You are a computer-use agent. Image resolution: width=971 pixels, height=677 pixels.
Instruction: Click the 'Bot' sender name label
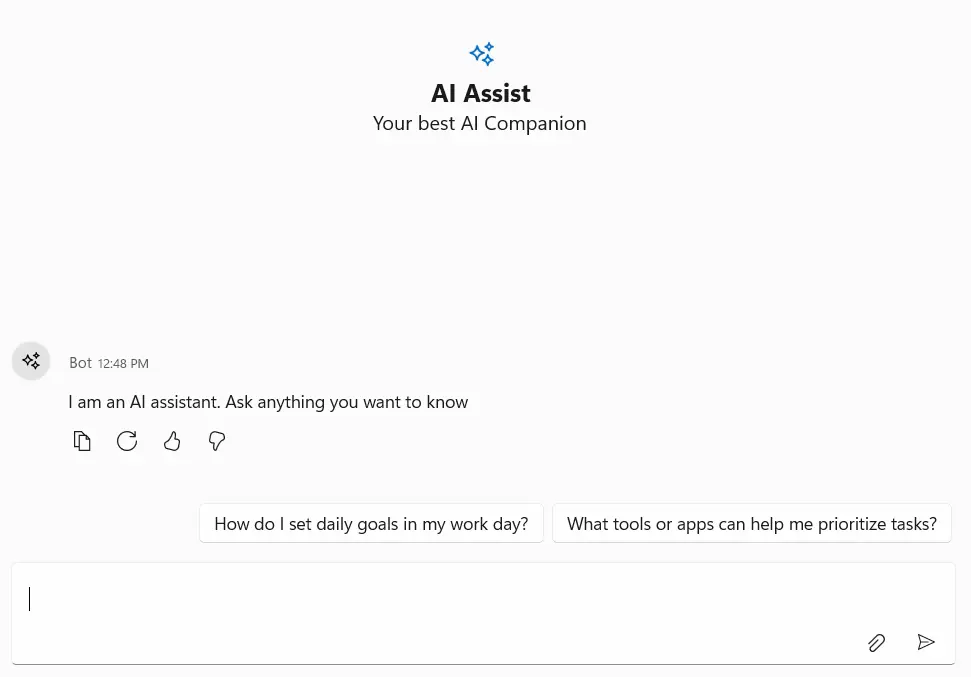tap(80, 362)
